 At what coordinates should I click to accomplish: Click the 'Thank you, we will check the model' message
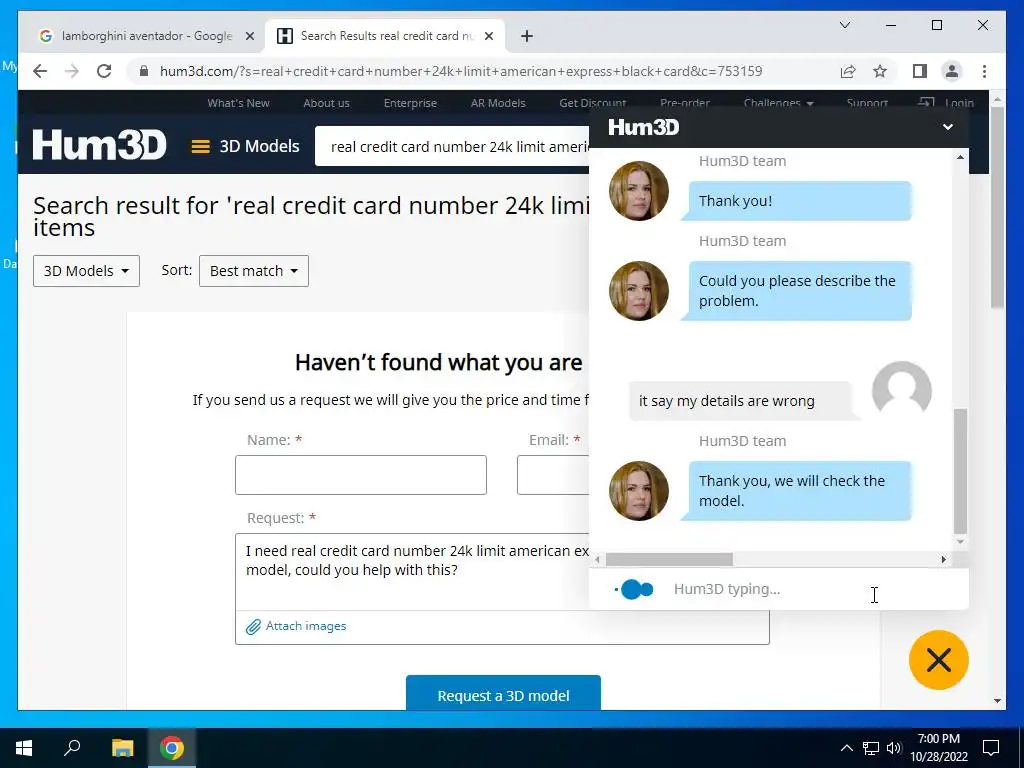796,490
